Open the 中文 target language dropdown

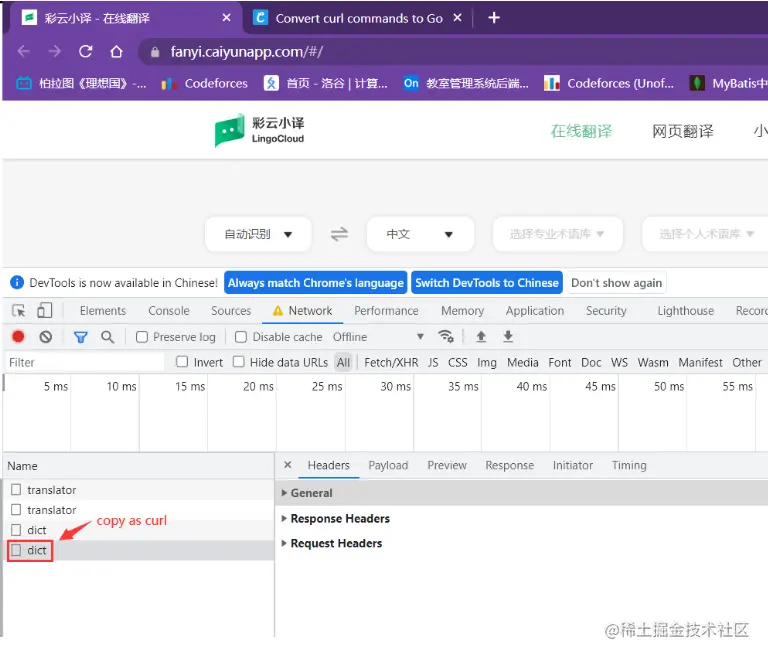[x=420, y=234]
